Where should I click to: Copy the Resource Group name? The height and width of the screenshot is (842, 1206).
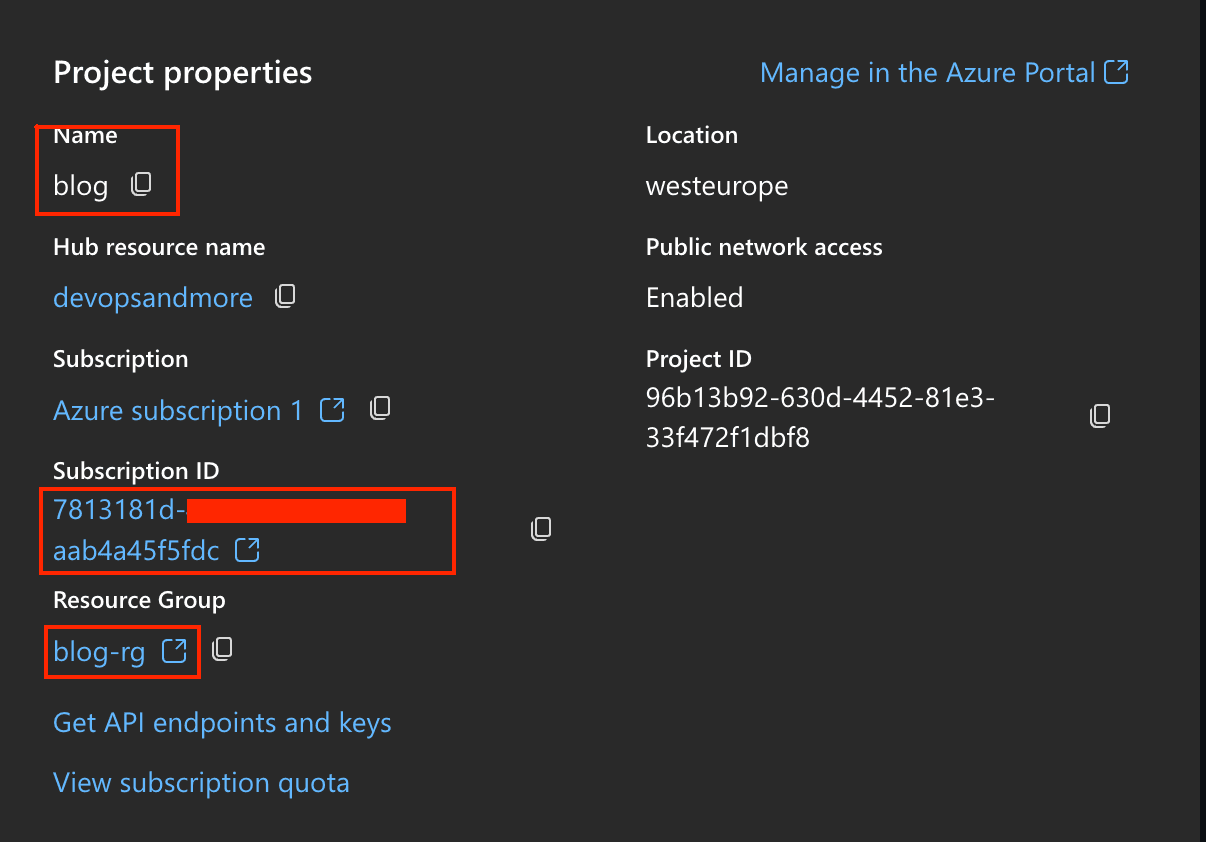coord(222,648)
